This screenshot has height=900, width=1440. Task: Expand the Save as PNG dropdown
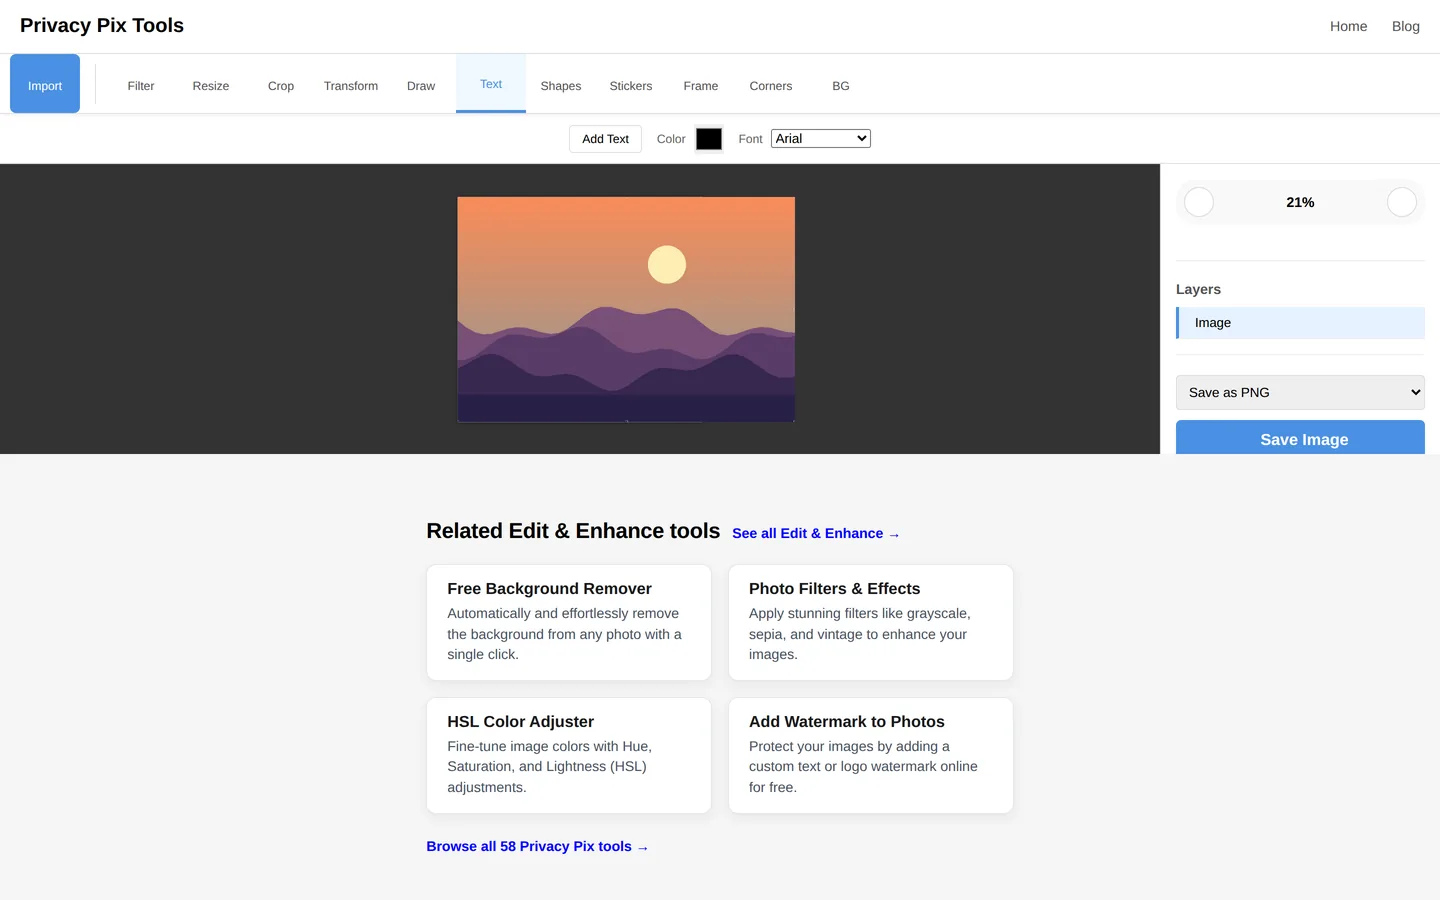click(x=1300, y=392)
